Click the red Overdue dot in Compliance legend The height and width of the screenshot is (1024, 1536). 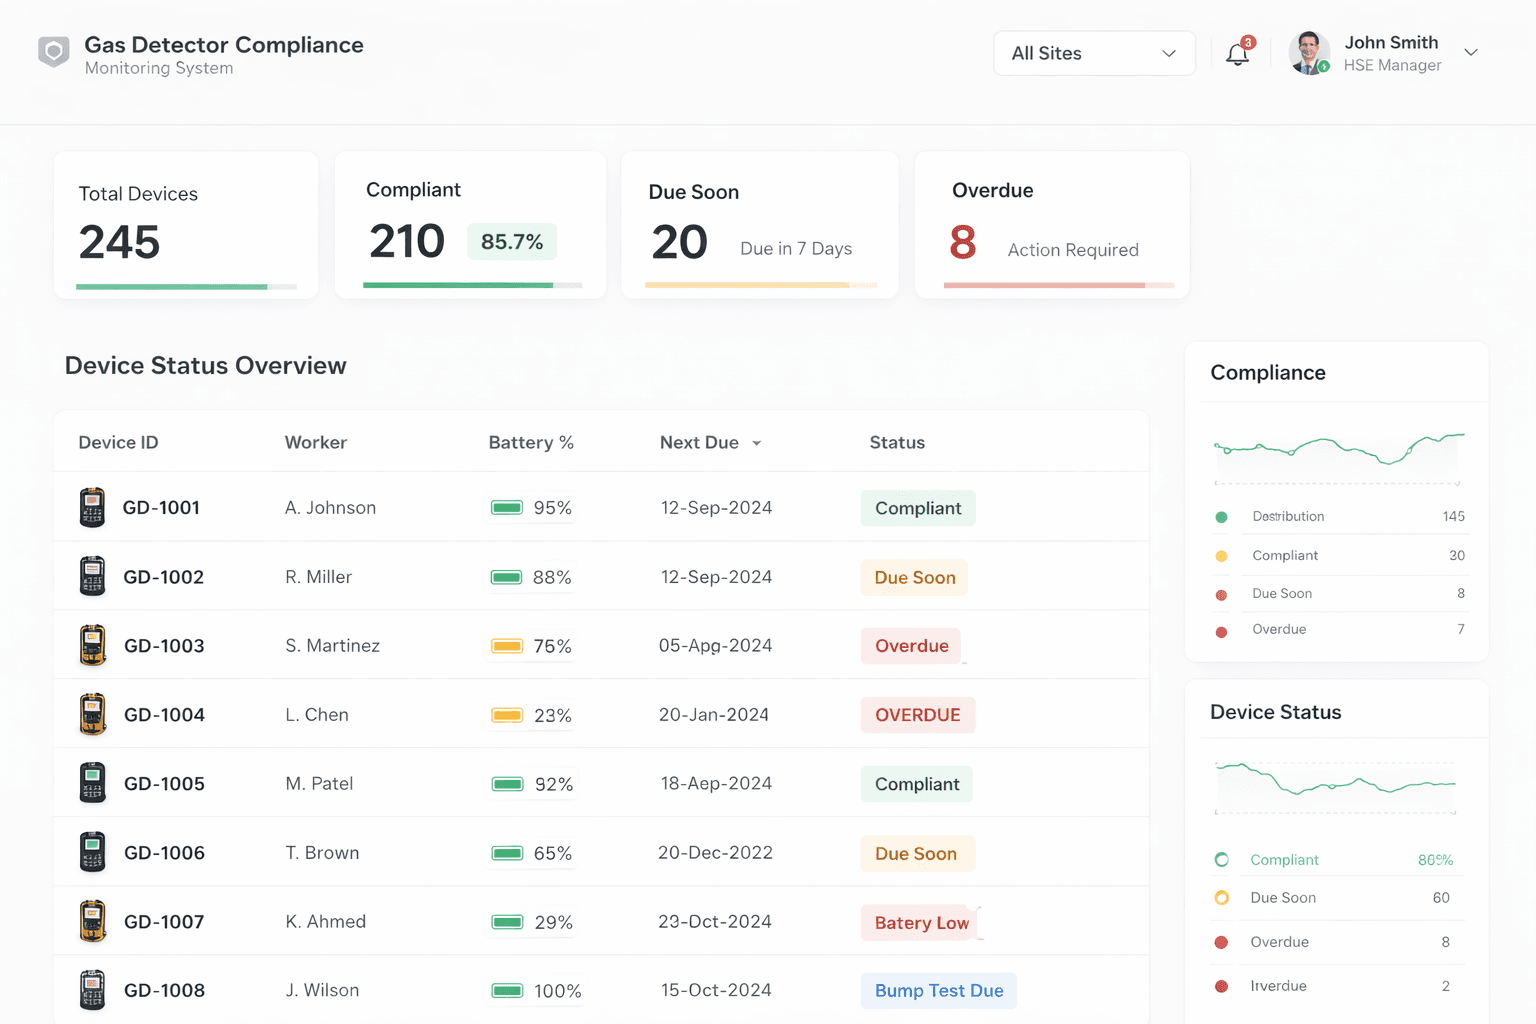pyautogui.click(x=1221, y=629)
